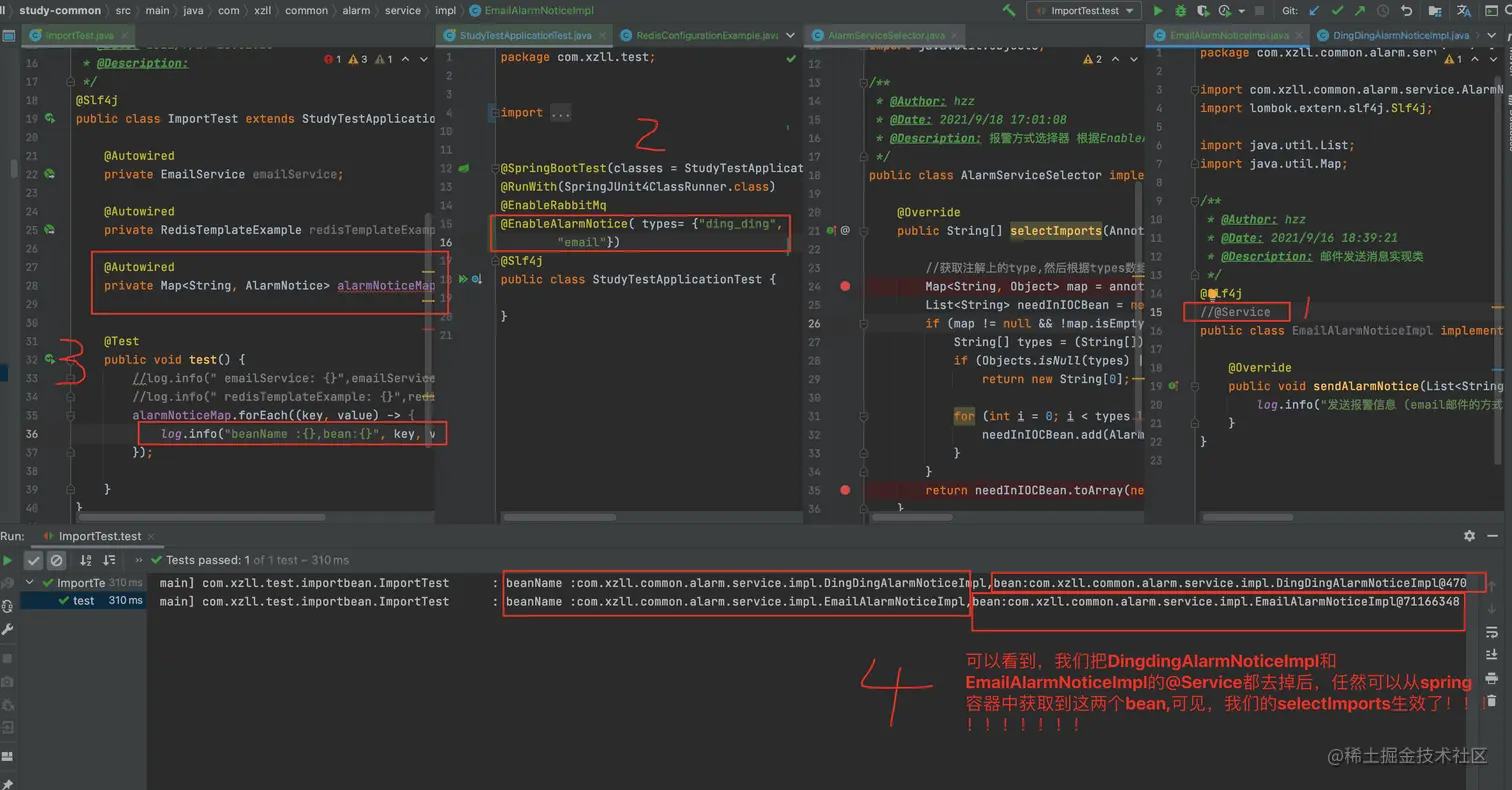The image size is (1512, 790).
Task: Go to previous highlighted error in ImportTest editor
Action: pos(406,60)
